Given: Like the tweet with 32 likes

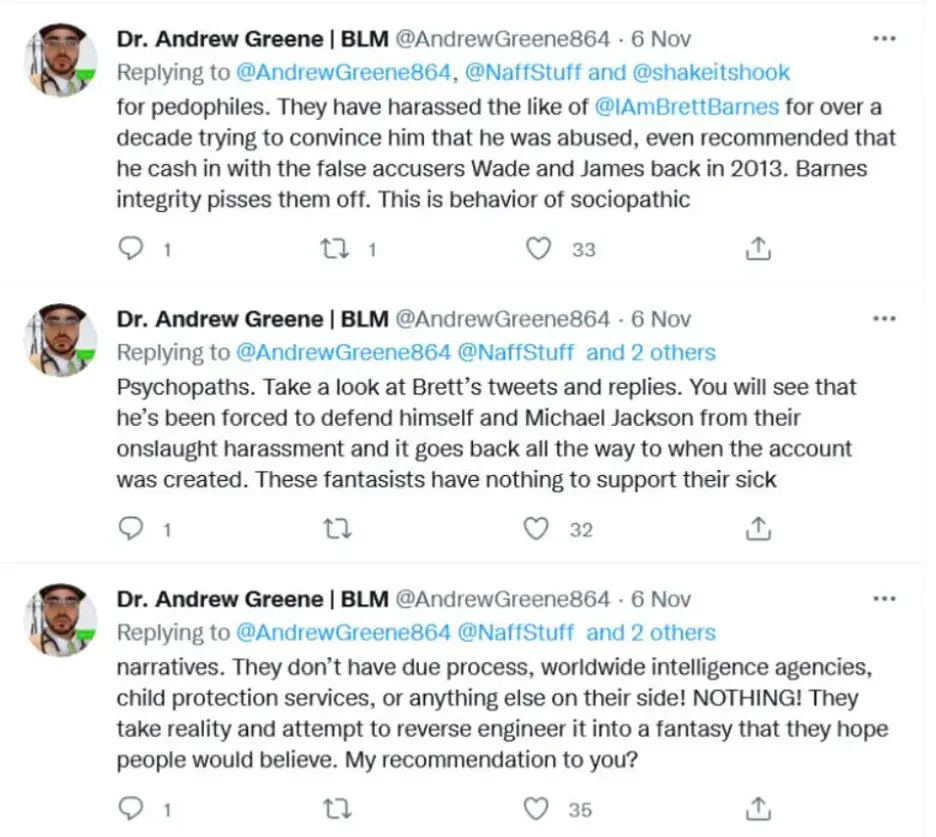Looking at the screenshot, I should click(539, 528).
